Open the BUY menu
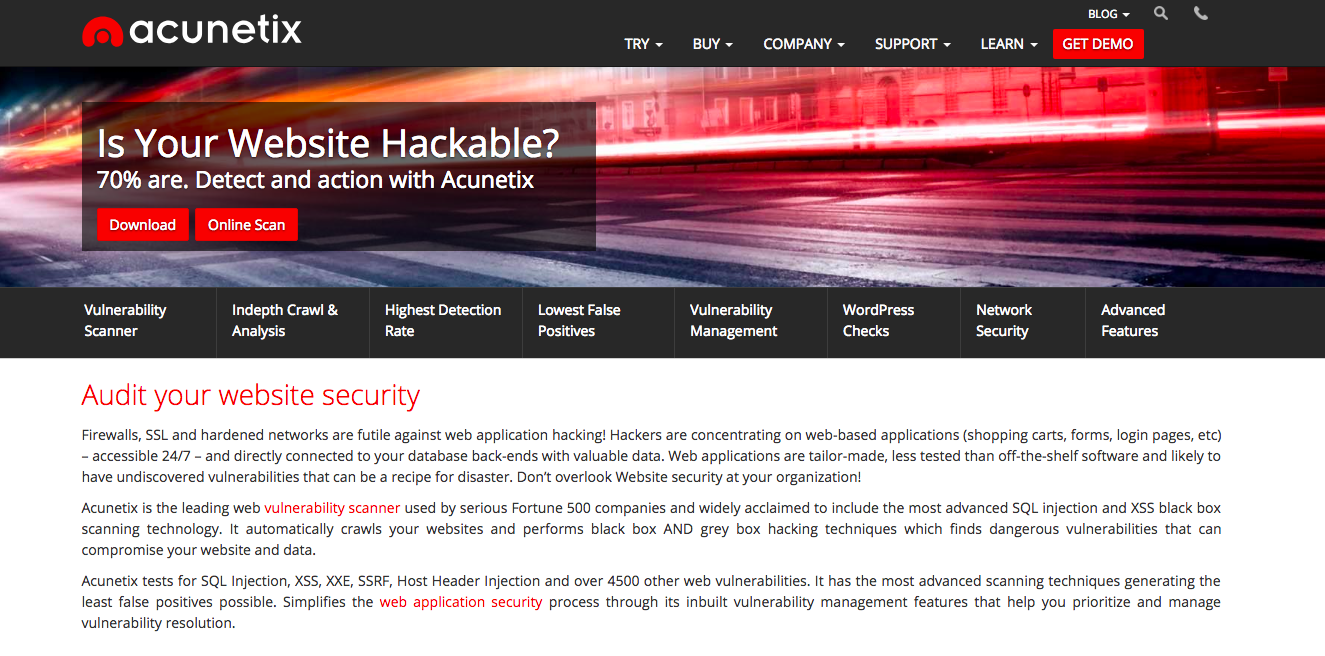The image size is (1325, 656). click(712, 44)
